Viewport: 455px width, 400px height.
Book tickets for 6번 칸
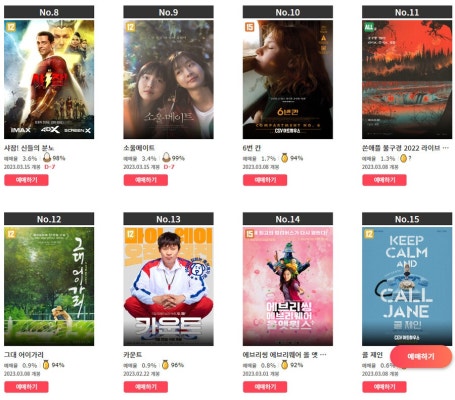(265, 180)
